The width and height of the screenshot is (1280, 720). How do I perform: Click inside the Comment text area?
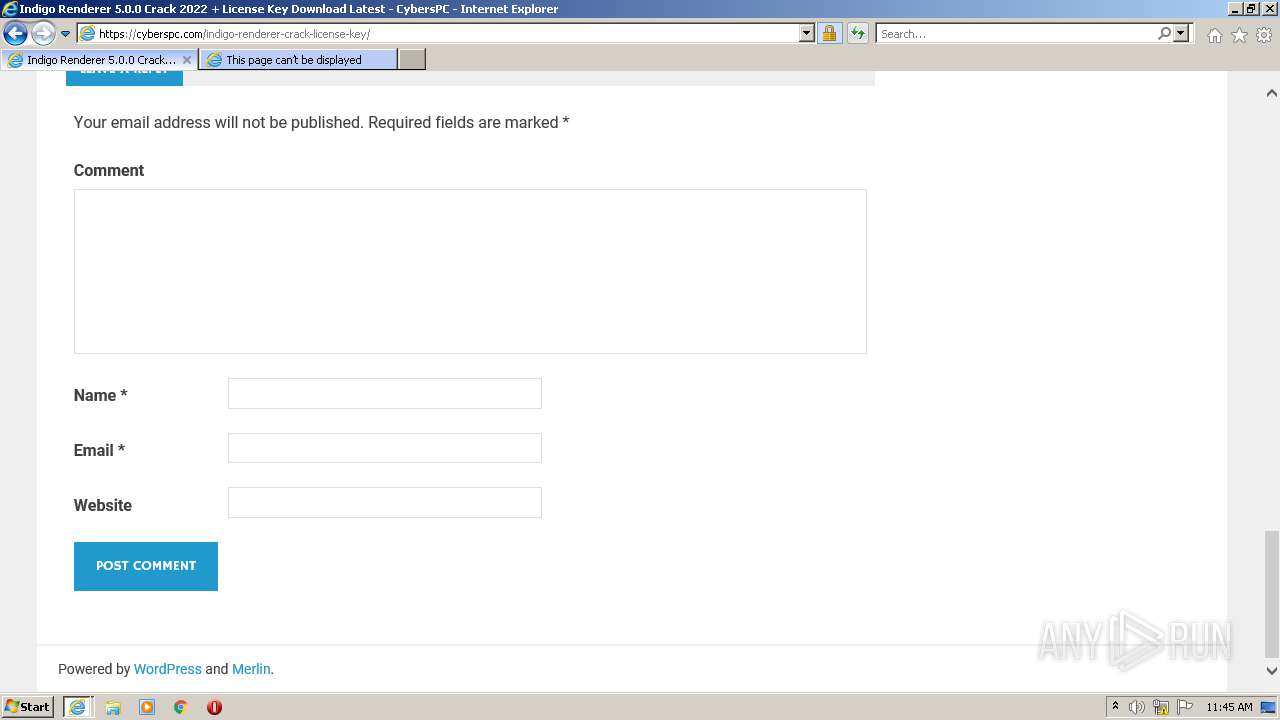[x=470, y=271]
